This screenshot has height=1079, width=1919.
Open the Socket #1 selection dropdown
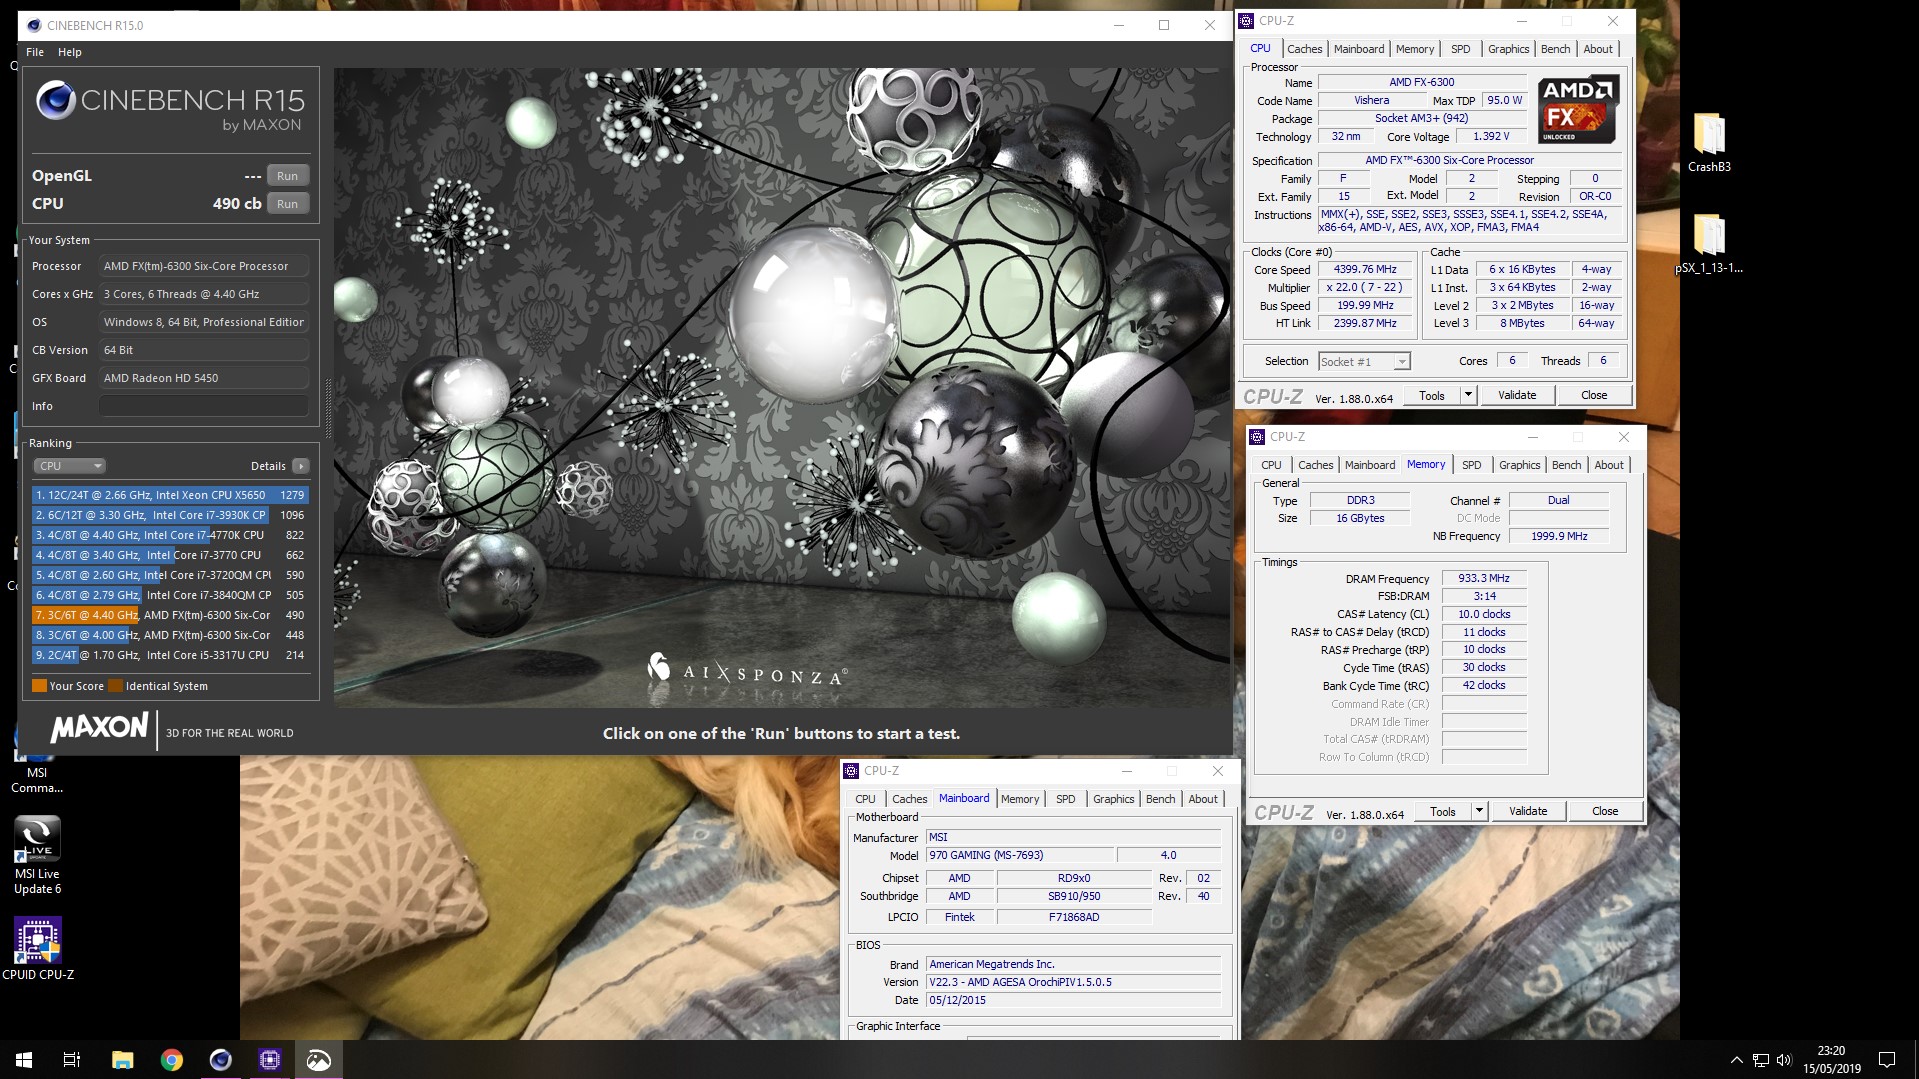click(x=1364, y=362)
